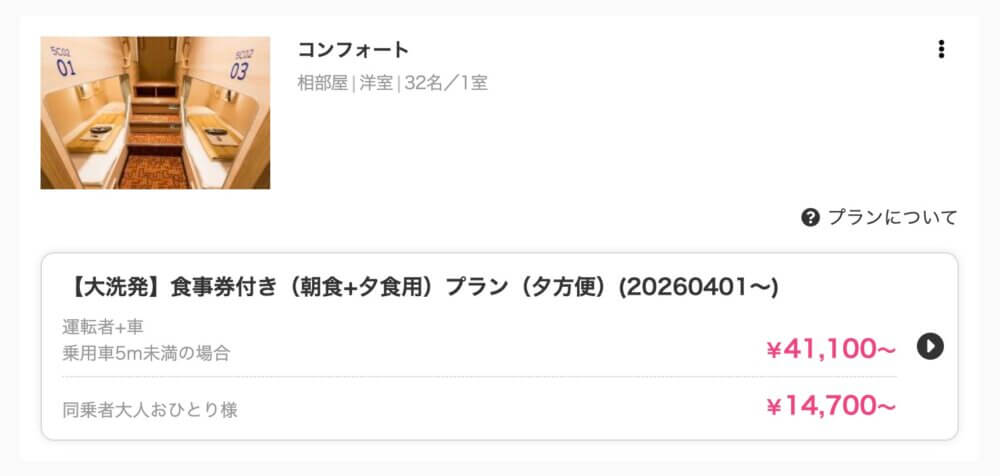Click bed number 01 in room photo

65,68
